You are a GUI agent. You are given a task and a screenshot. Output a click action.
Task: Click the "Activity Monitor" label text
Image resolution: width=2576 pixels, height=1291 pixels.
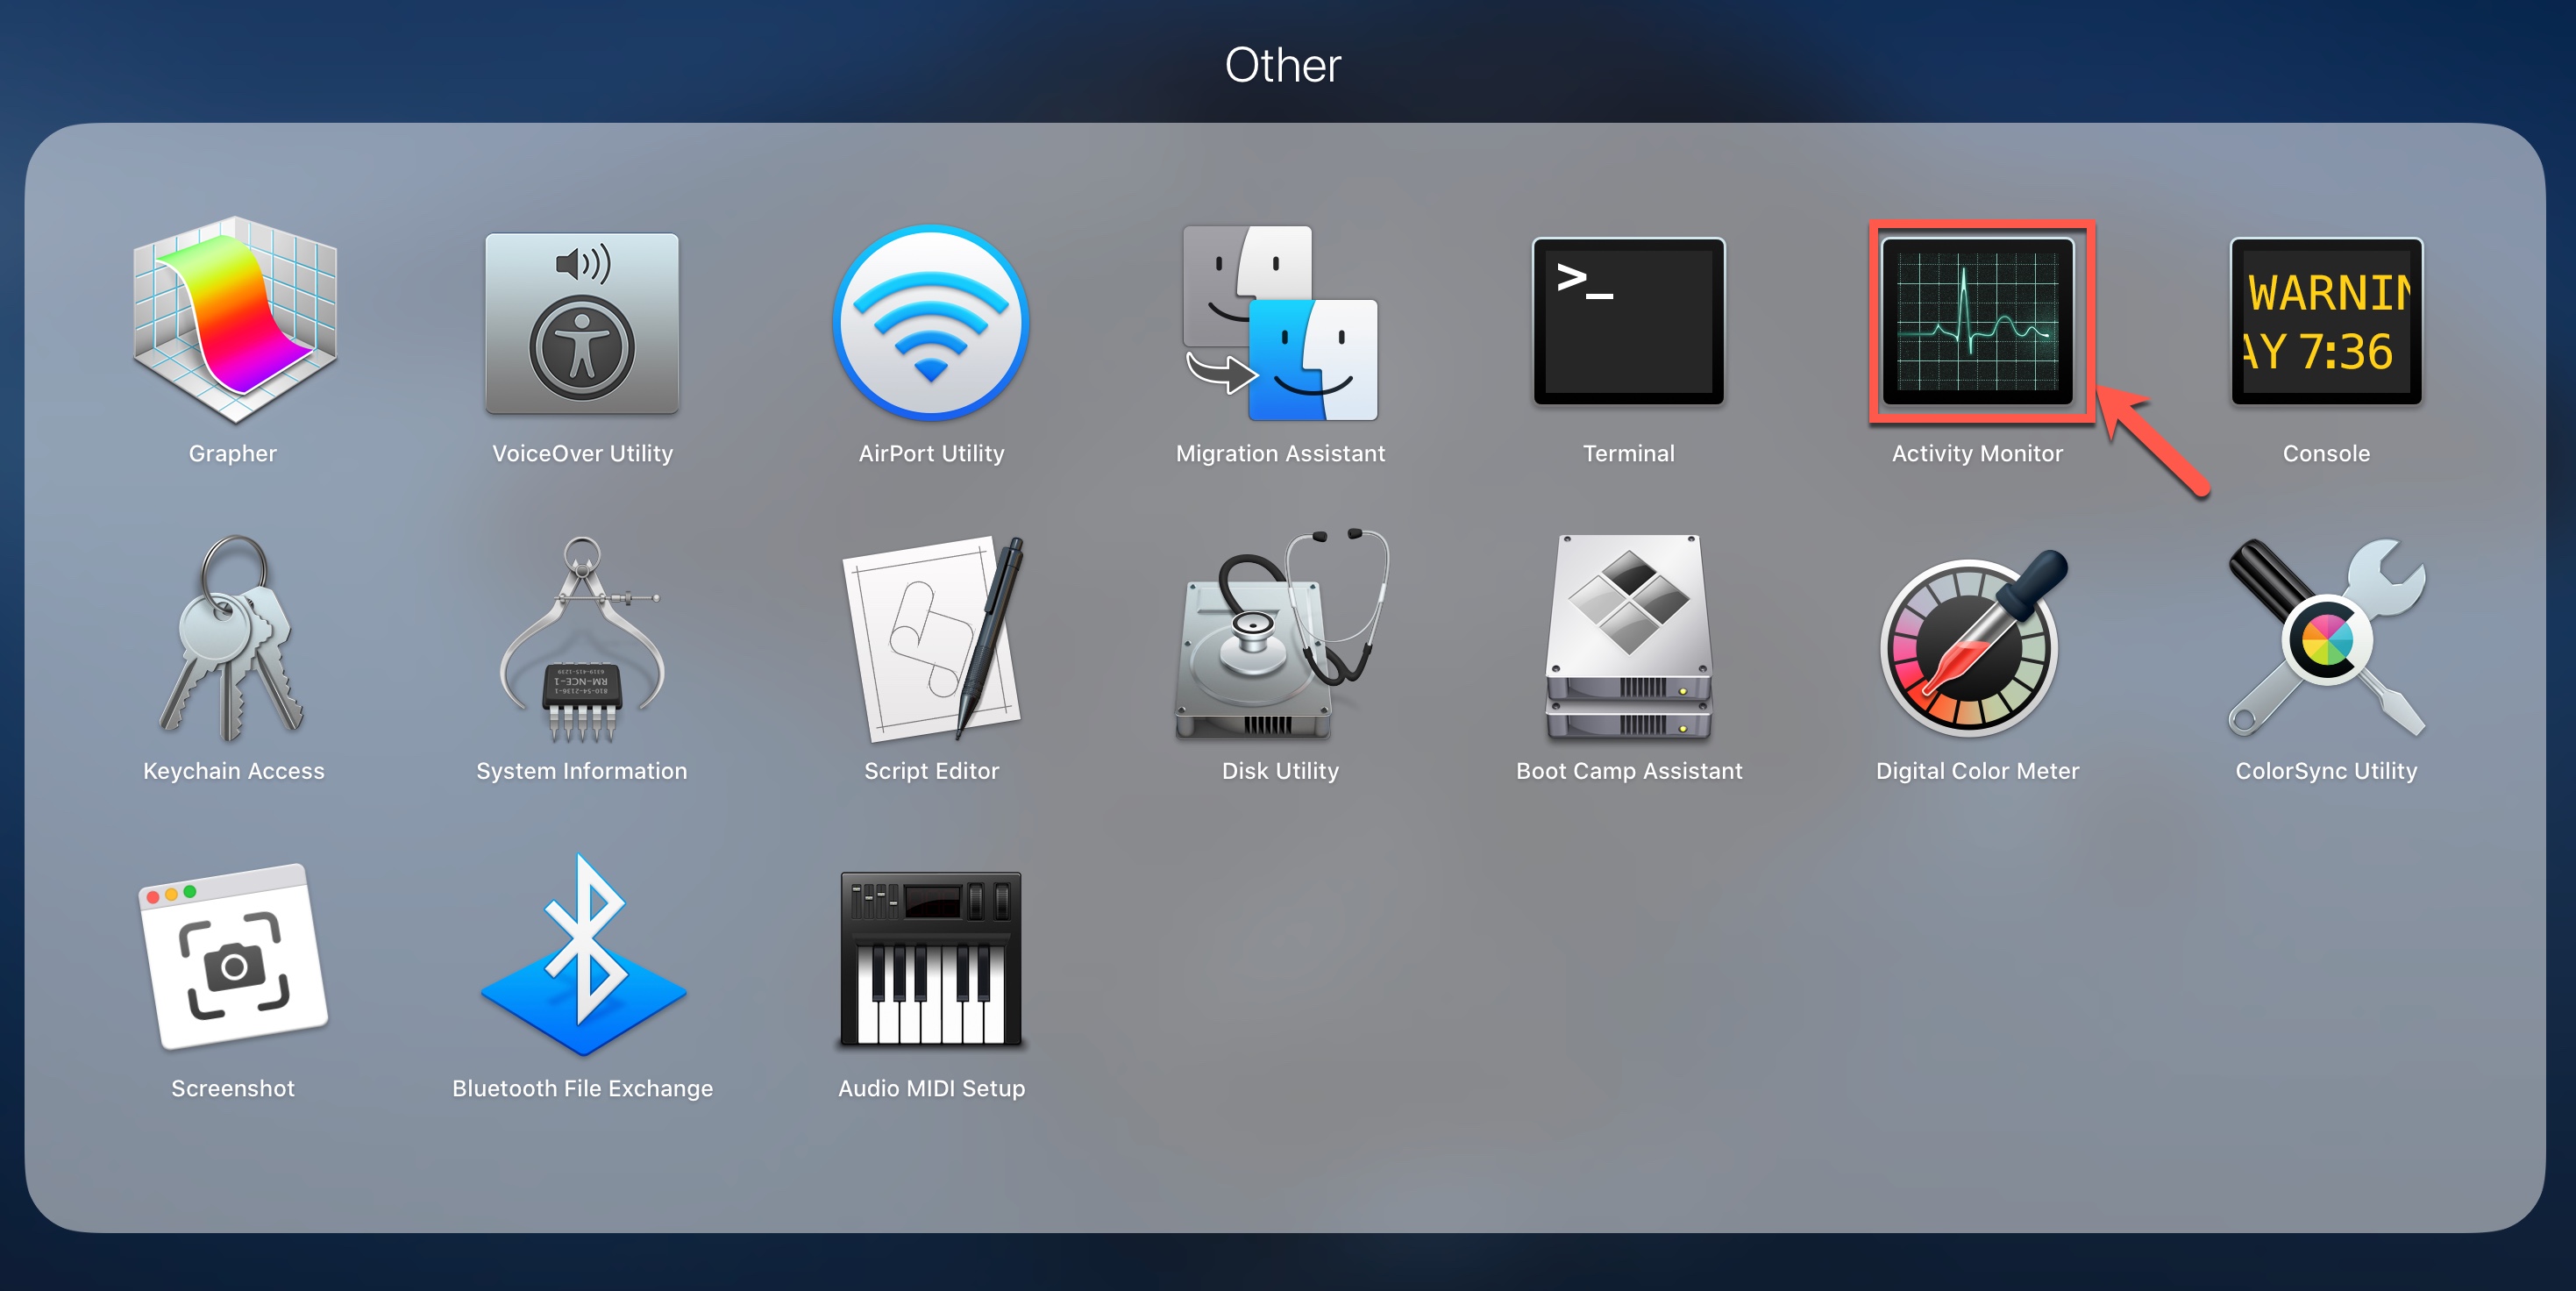1978,453
